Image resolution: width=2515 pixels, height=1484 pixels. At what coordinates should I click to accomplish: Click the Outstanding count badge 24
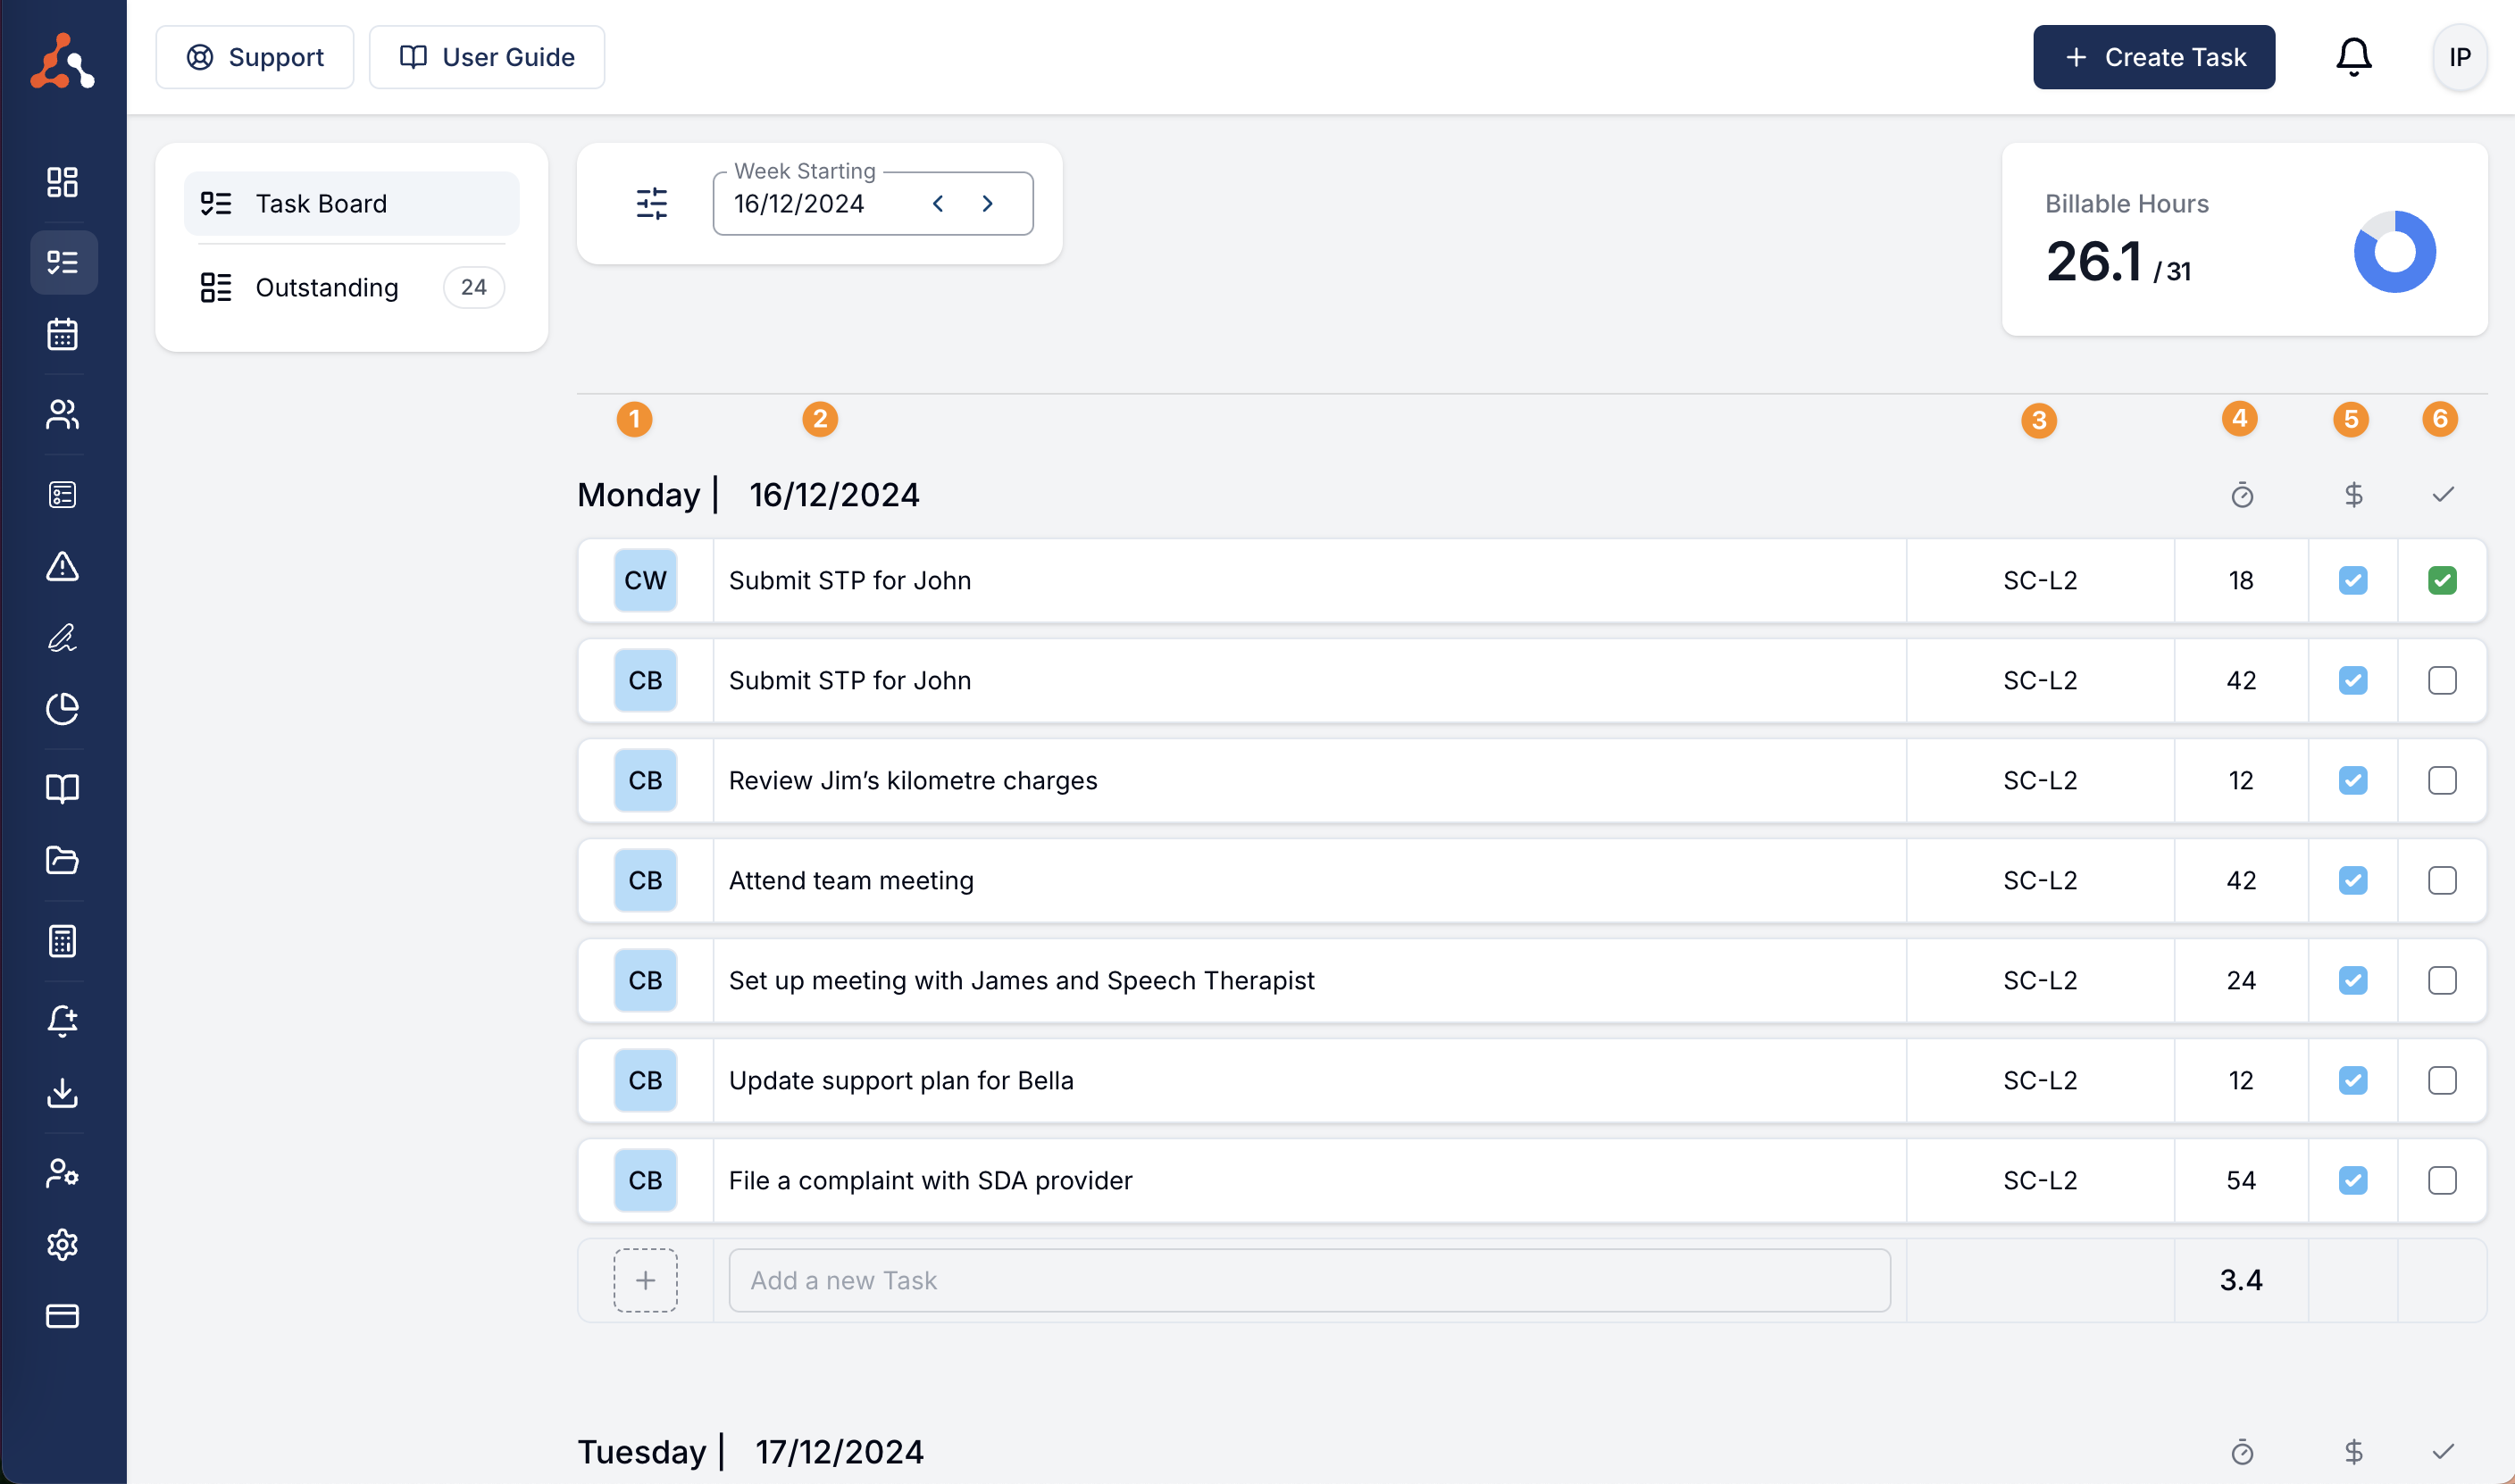click(x=473, y=287)
